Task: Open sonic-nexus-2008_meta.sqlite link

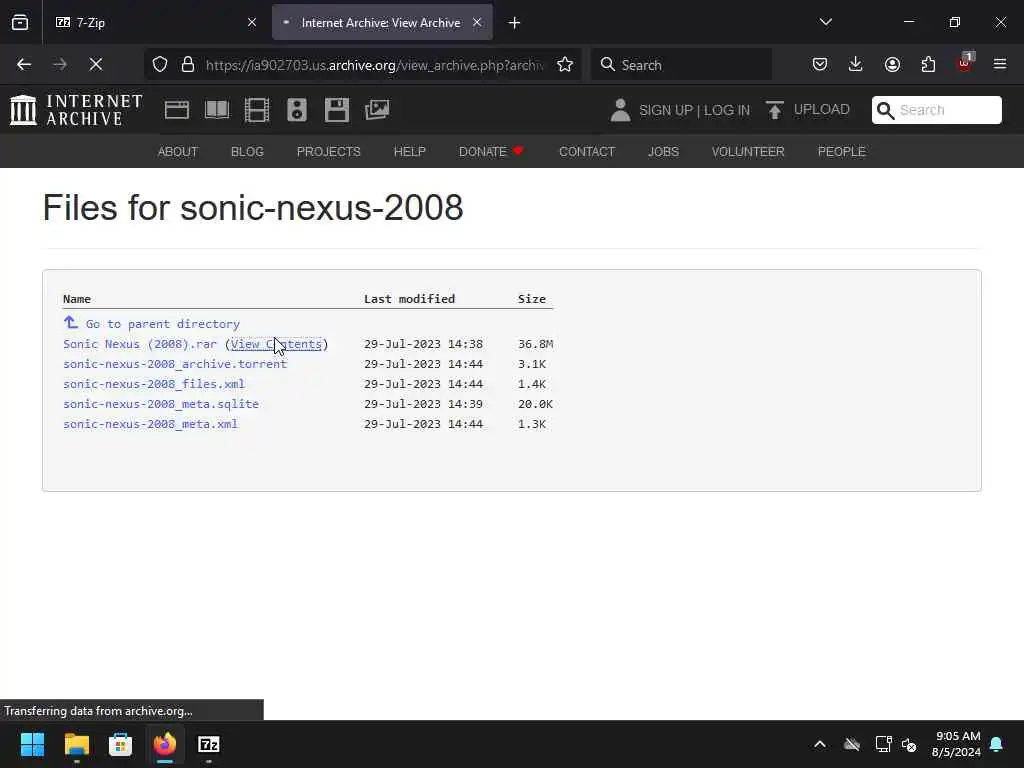Action: pos(161,404)
